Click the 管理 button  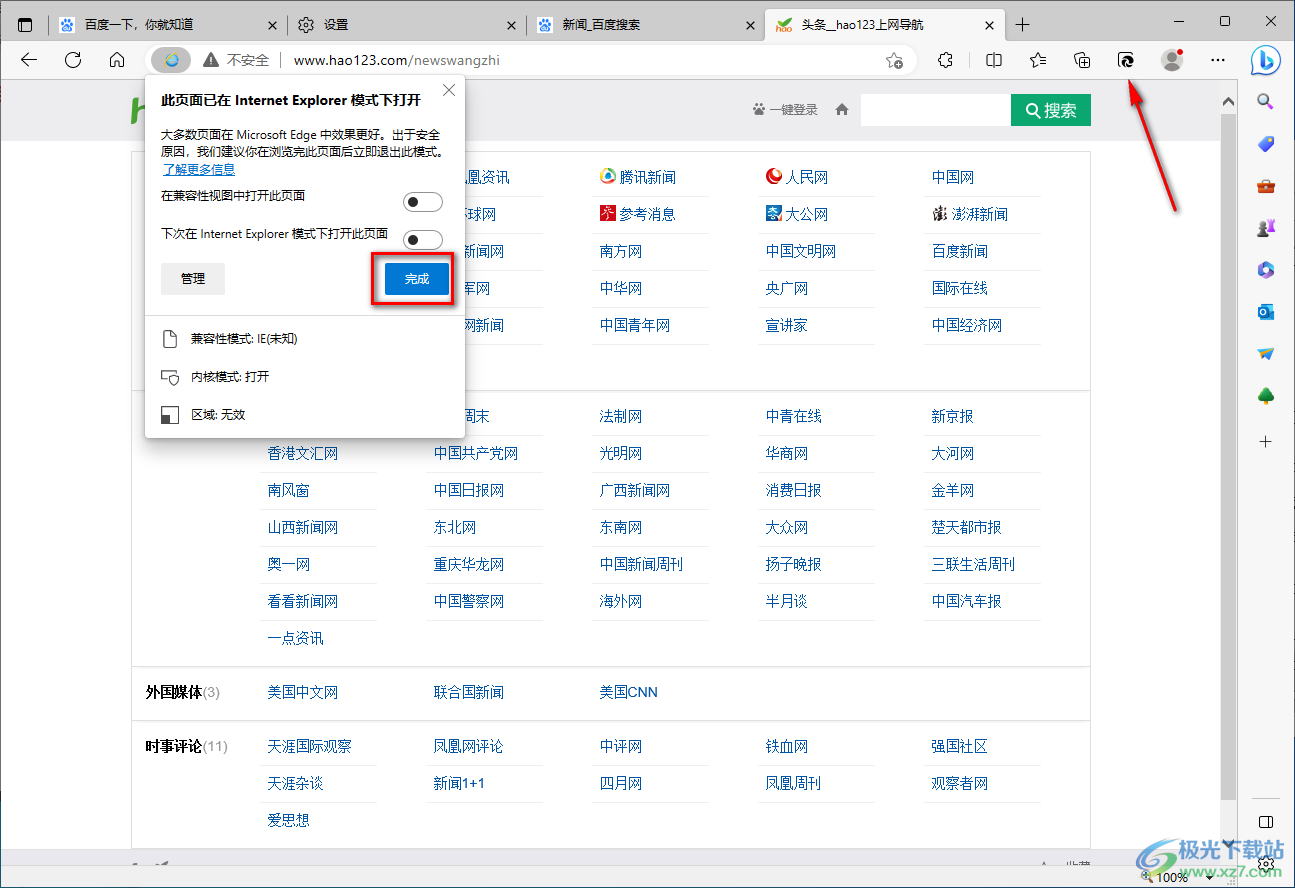[193, 279]
